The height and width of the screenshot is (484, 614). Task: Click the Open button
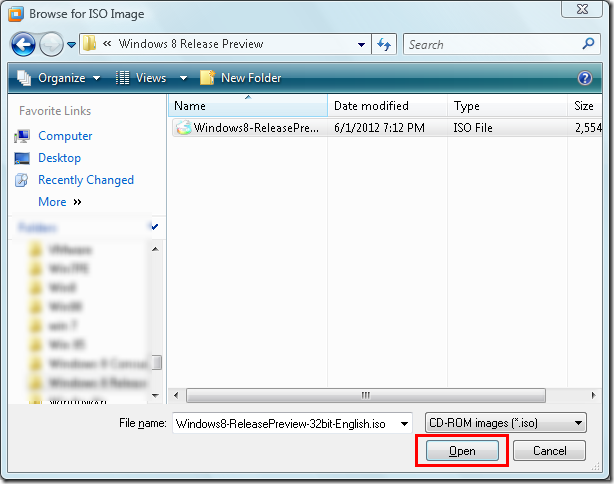[462, 451]
